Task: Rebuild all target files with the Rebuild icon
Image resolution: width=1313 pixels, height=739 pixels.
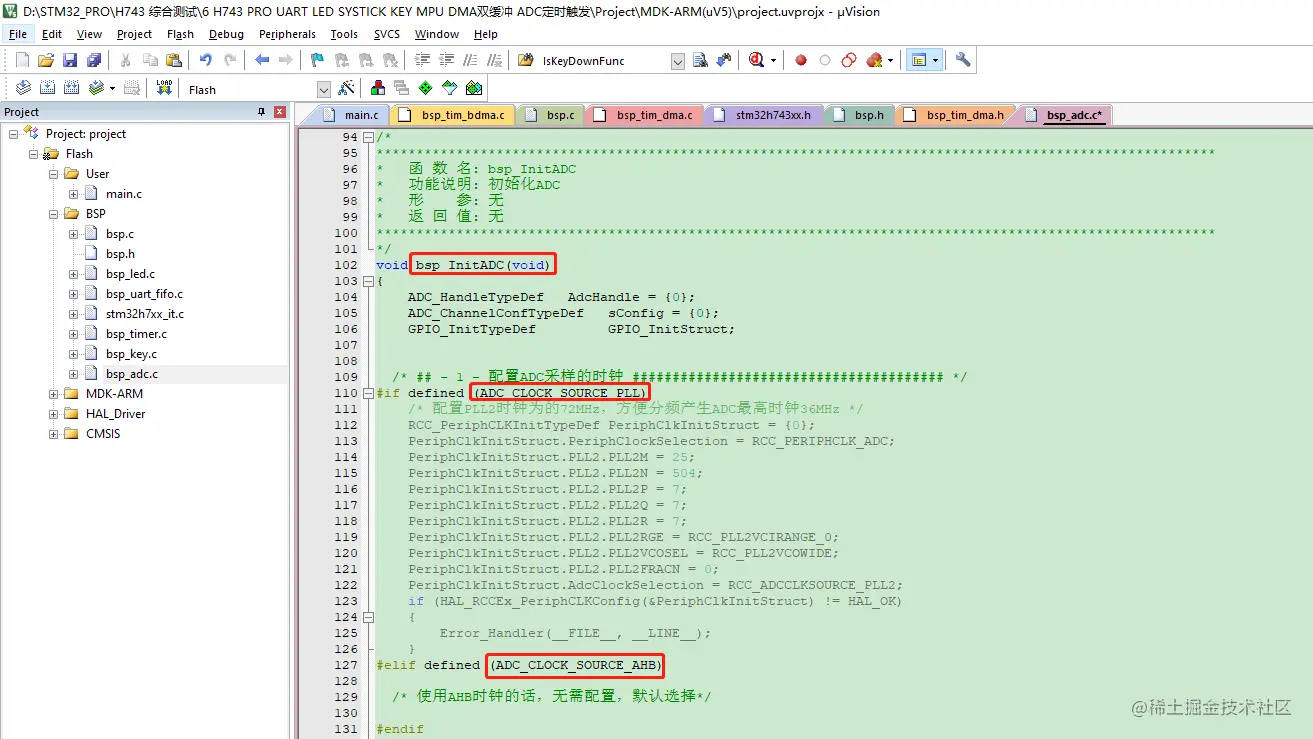Action: [71, 89]
